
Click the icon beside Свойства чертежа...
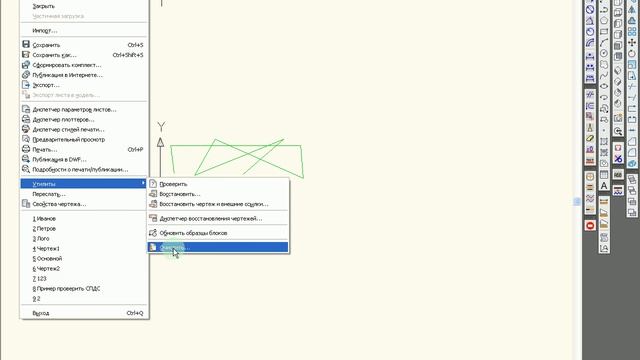click(x=26, y=204)
